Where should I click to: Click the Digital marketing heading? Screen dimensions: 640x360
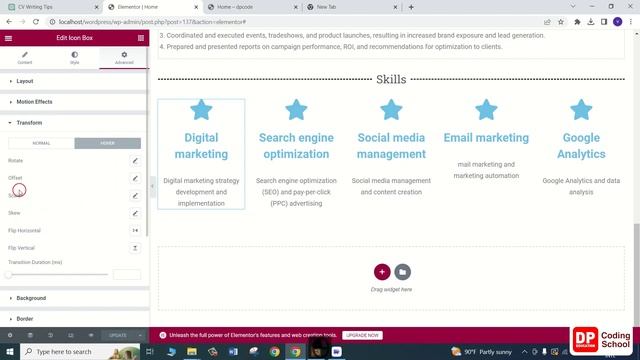pyautogui.click(x=201, y=146)
